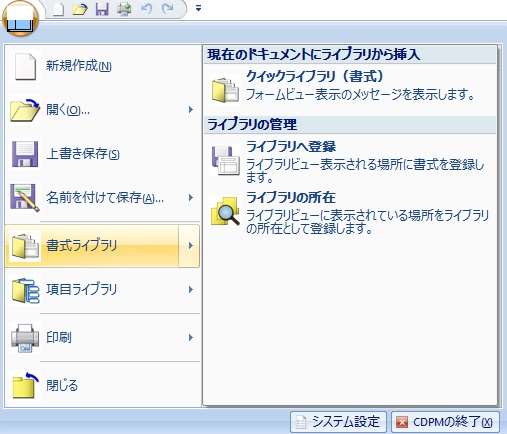Open the quick access toolbar customize dropdown
Image resolution: width=507 pixels, height=434 pixels.
(198, 9)
